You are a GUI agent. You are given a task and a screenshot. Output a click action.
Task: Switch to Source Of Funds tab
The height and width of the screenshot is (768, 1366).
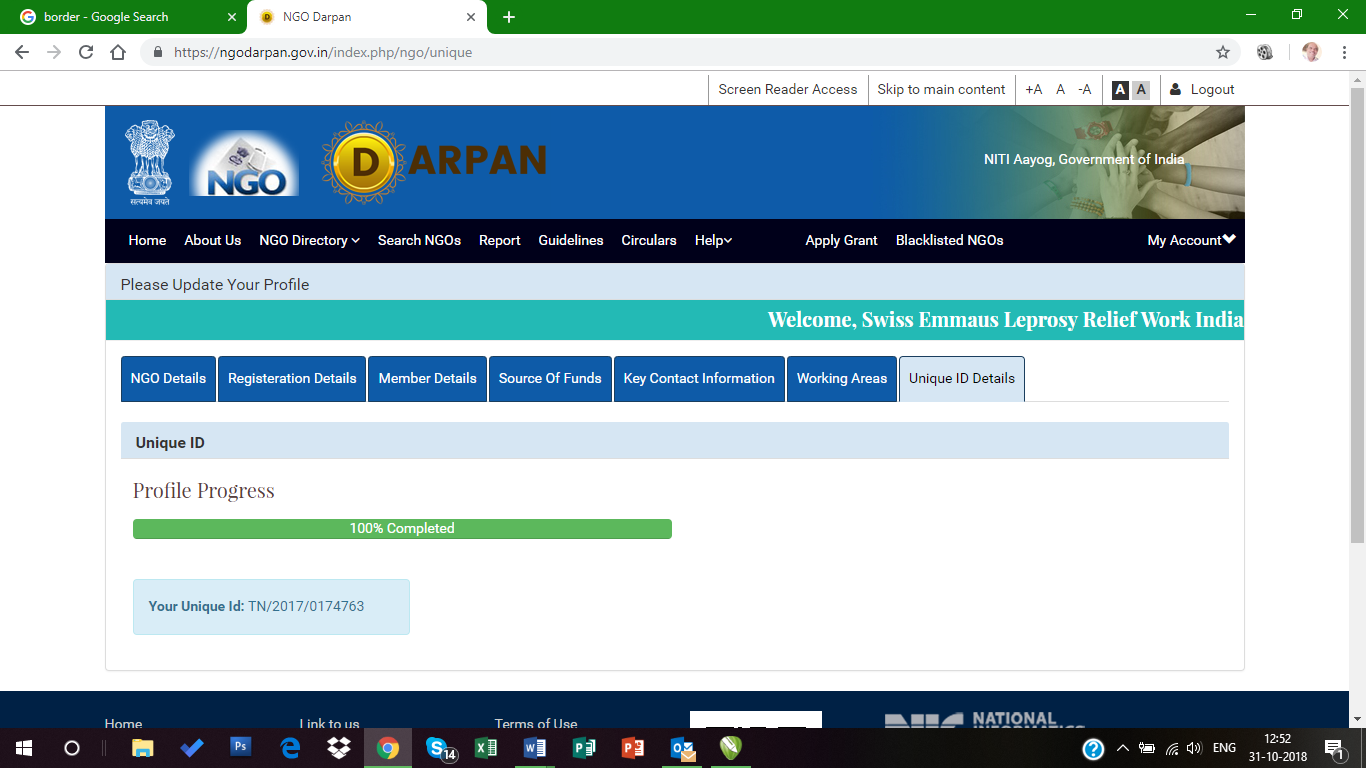click(550, 379)
